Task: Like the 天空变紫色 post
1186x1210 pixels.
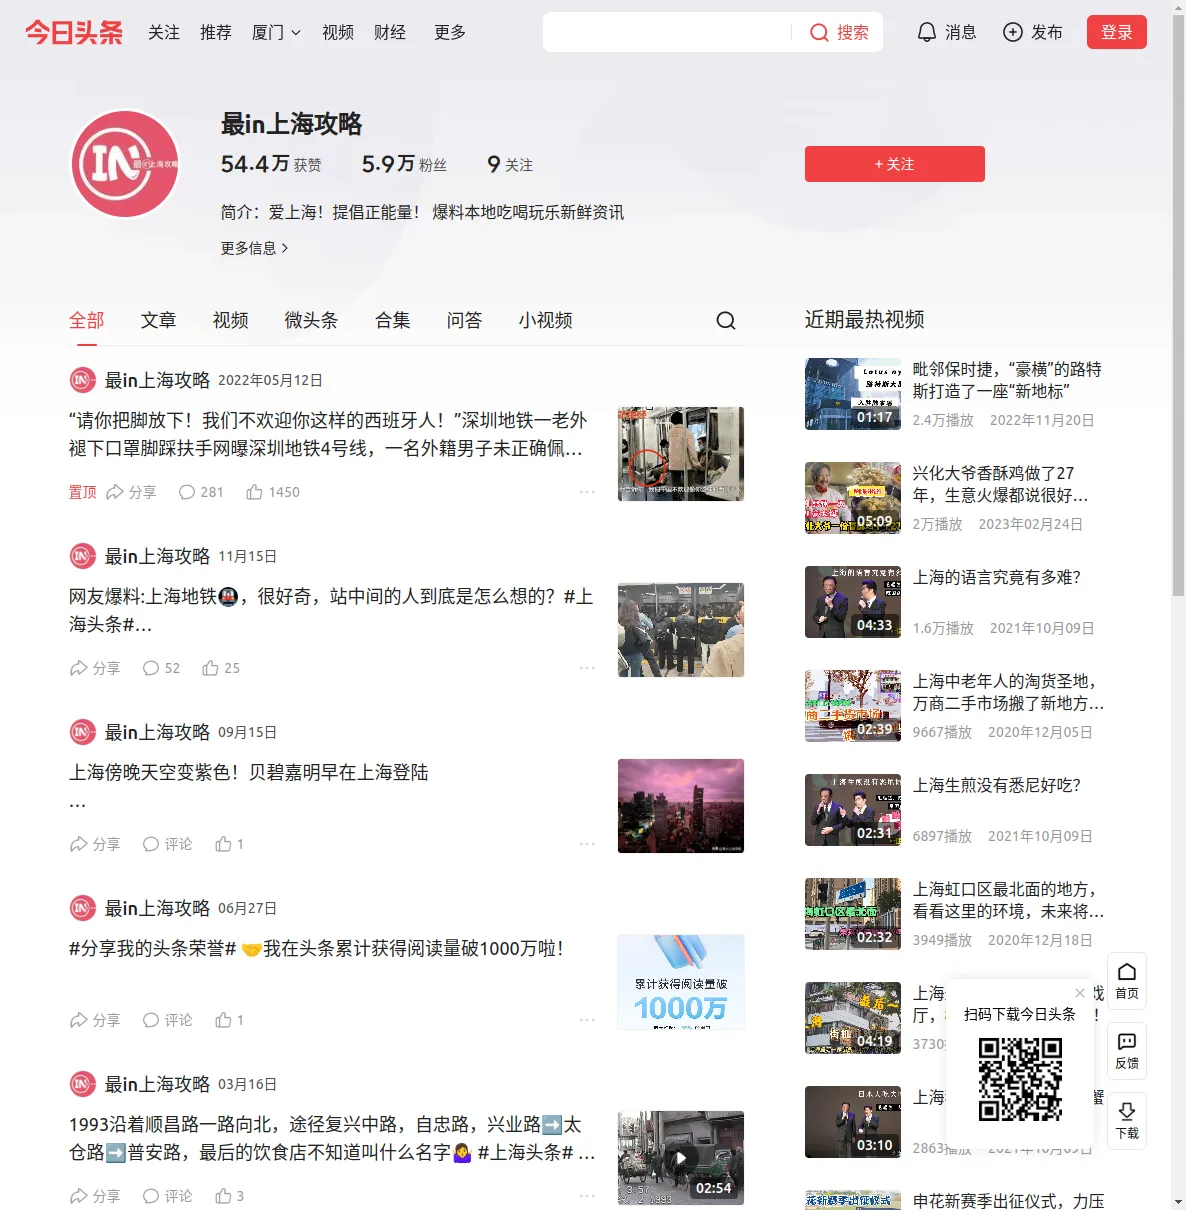Action: (229, 844)
